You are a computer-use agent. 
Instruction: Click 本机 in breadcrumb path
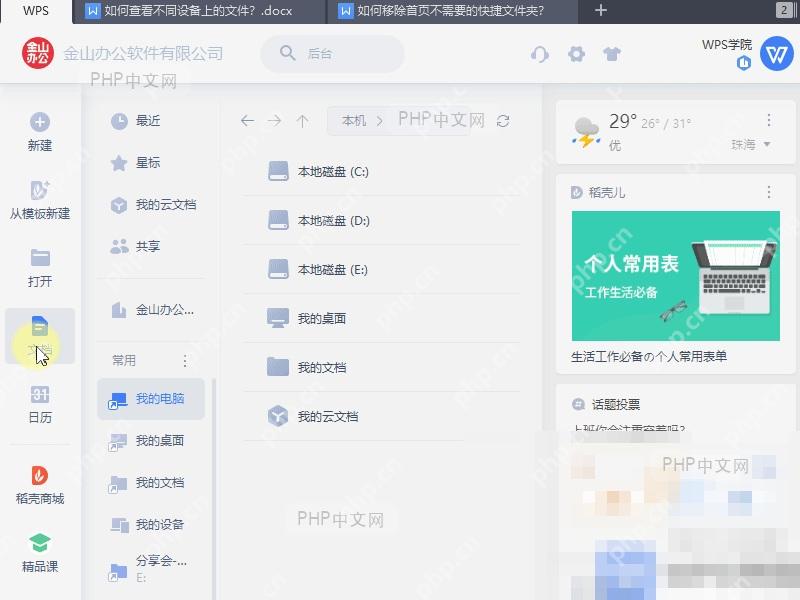point(354,121)
